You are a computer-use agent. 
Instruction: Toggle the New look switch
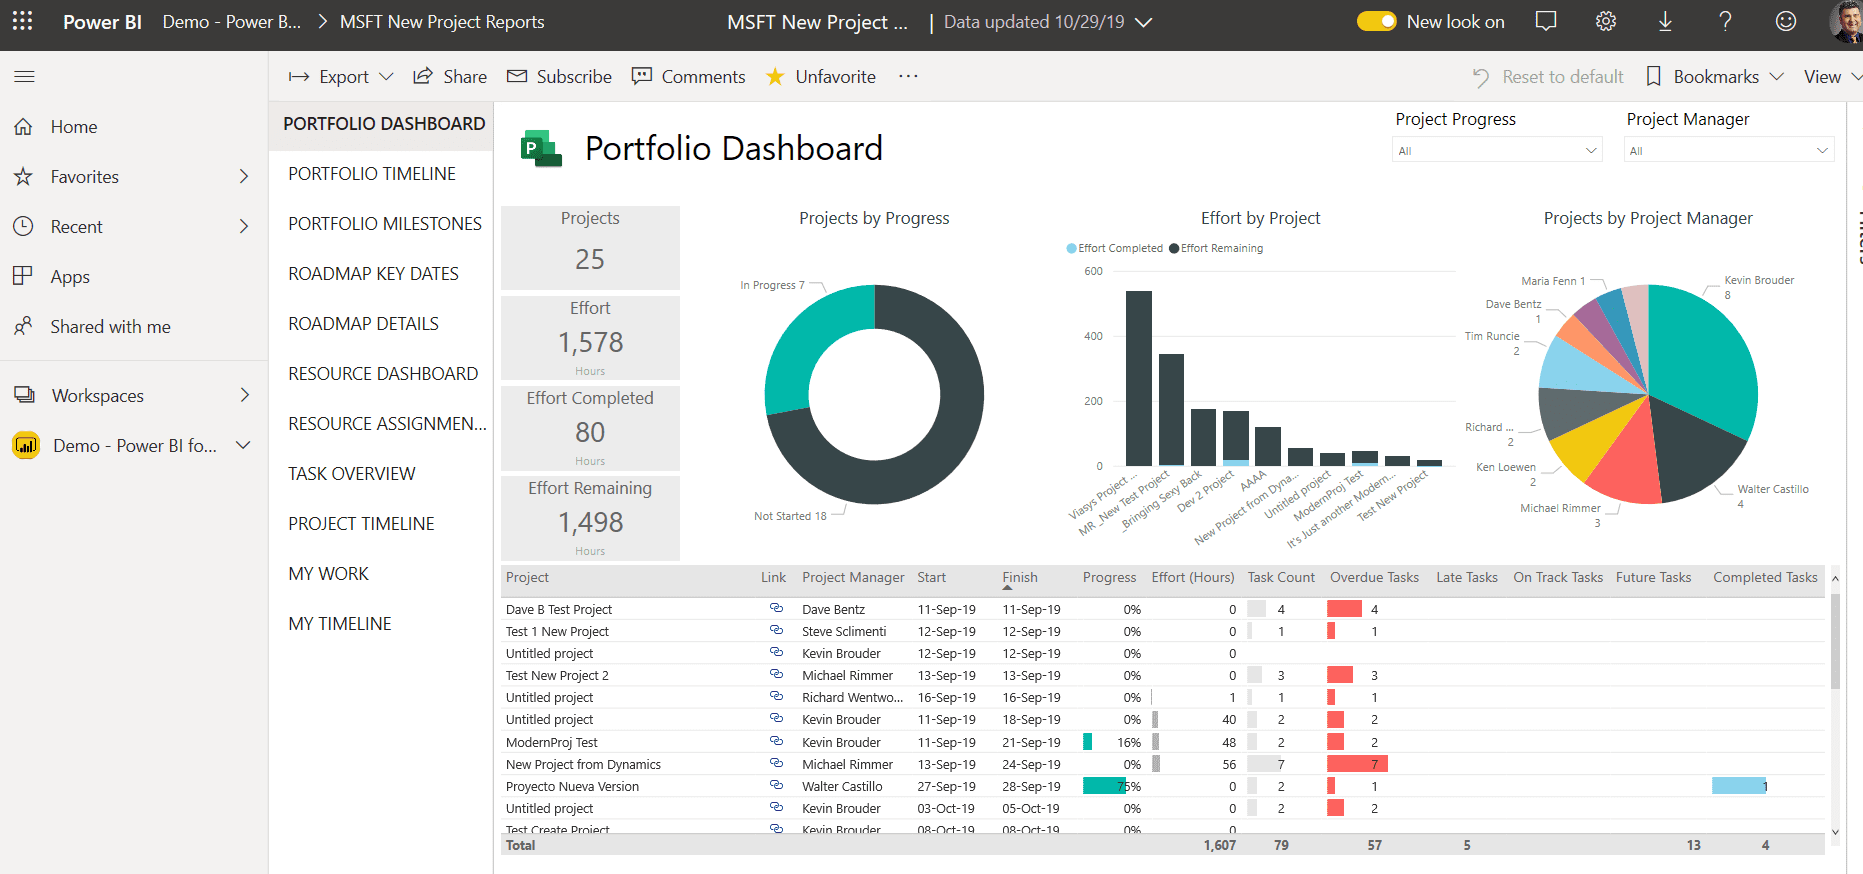tap(1376, 21)
